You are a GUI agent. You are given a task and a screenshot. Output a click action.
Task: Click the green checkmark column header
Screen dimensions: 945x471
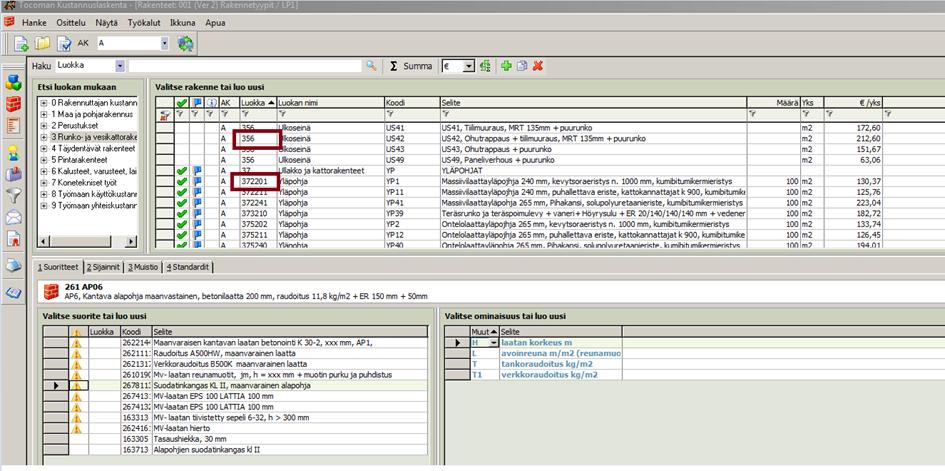(x=182, y=103)
